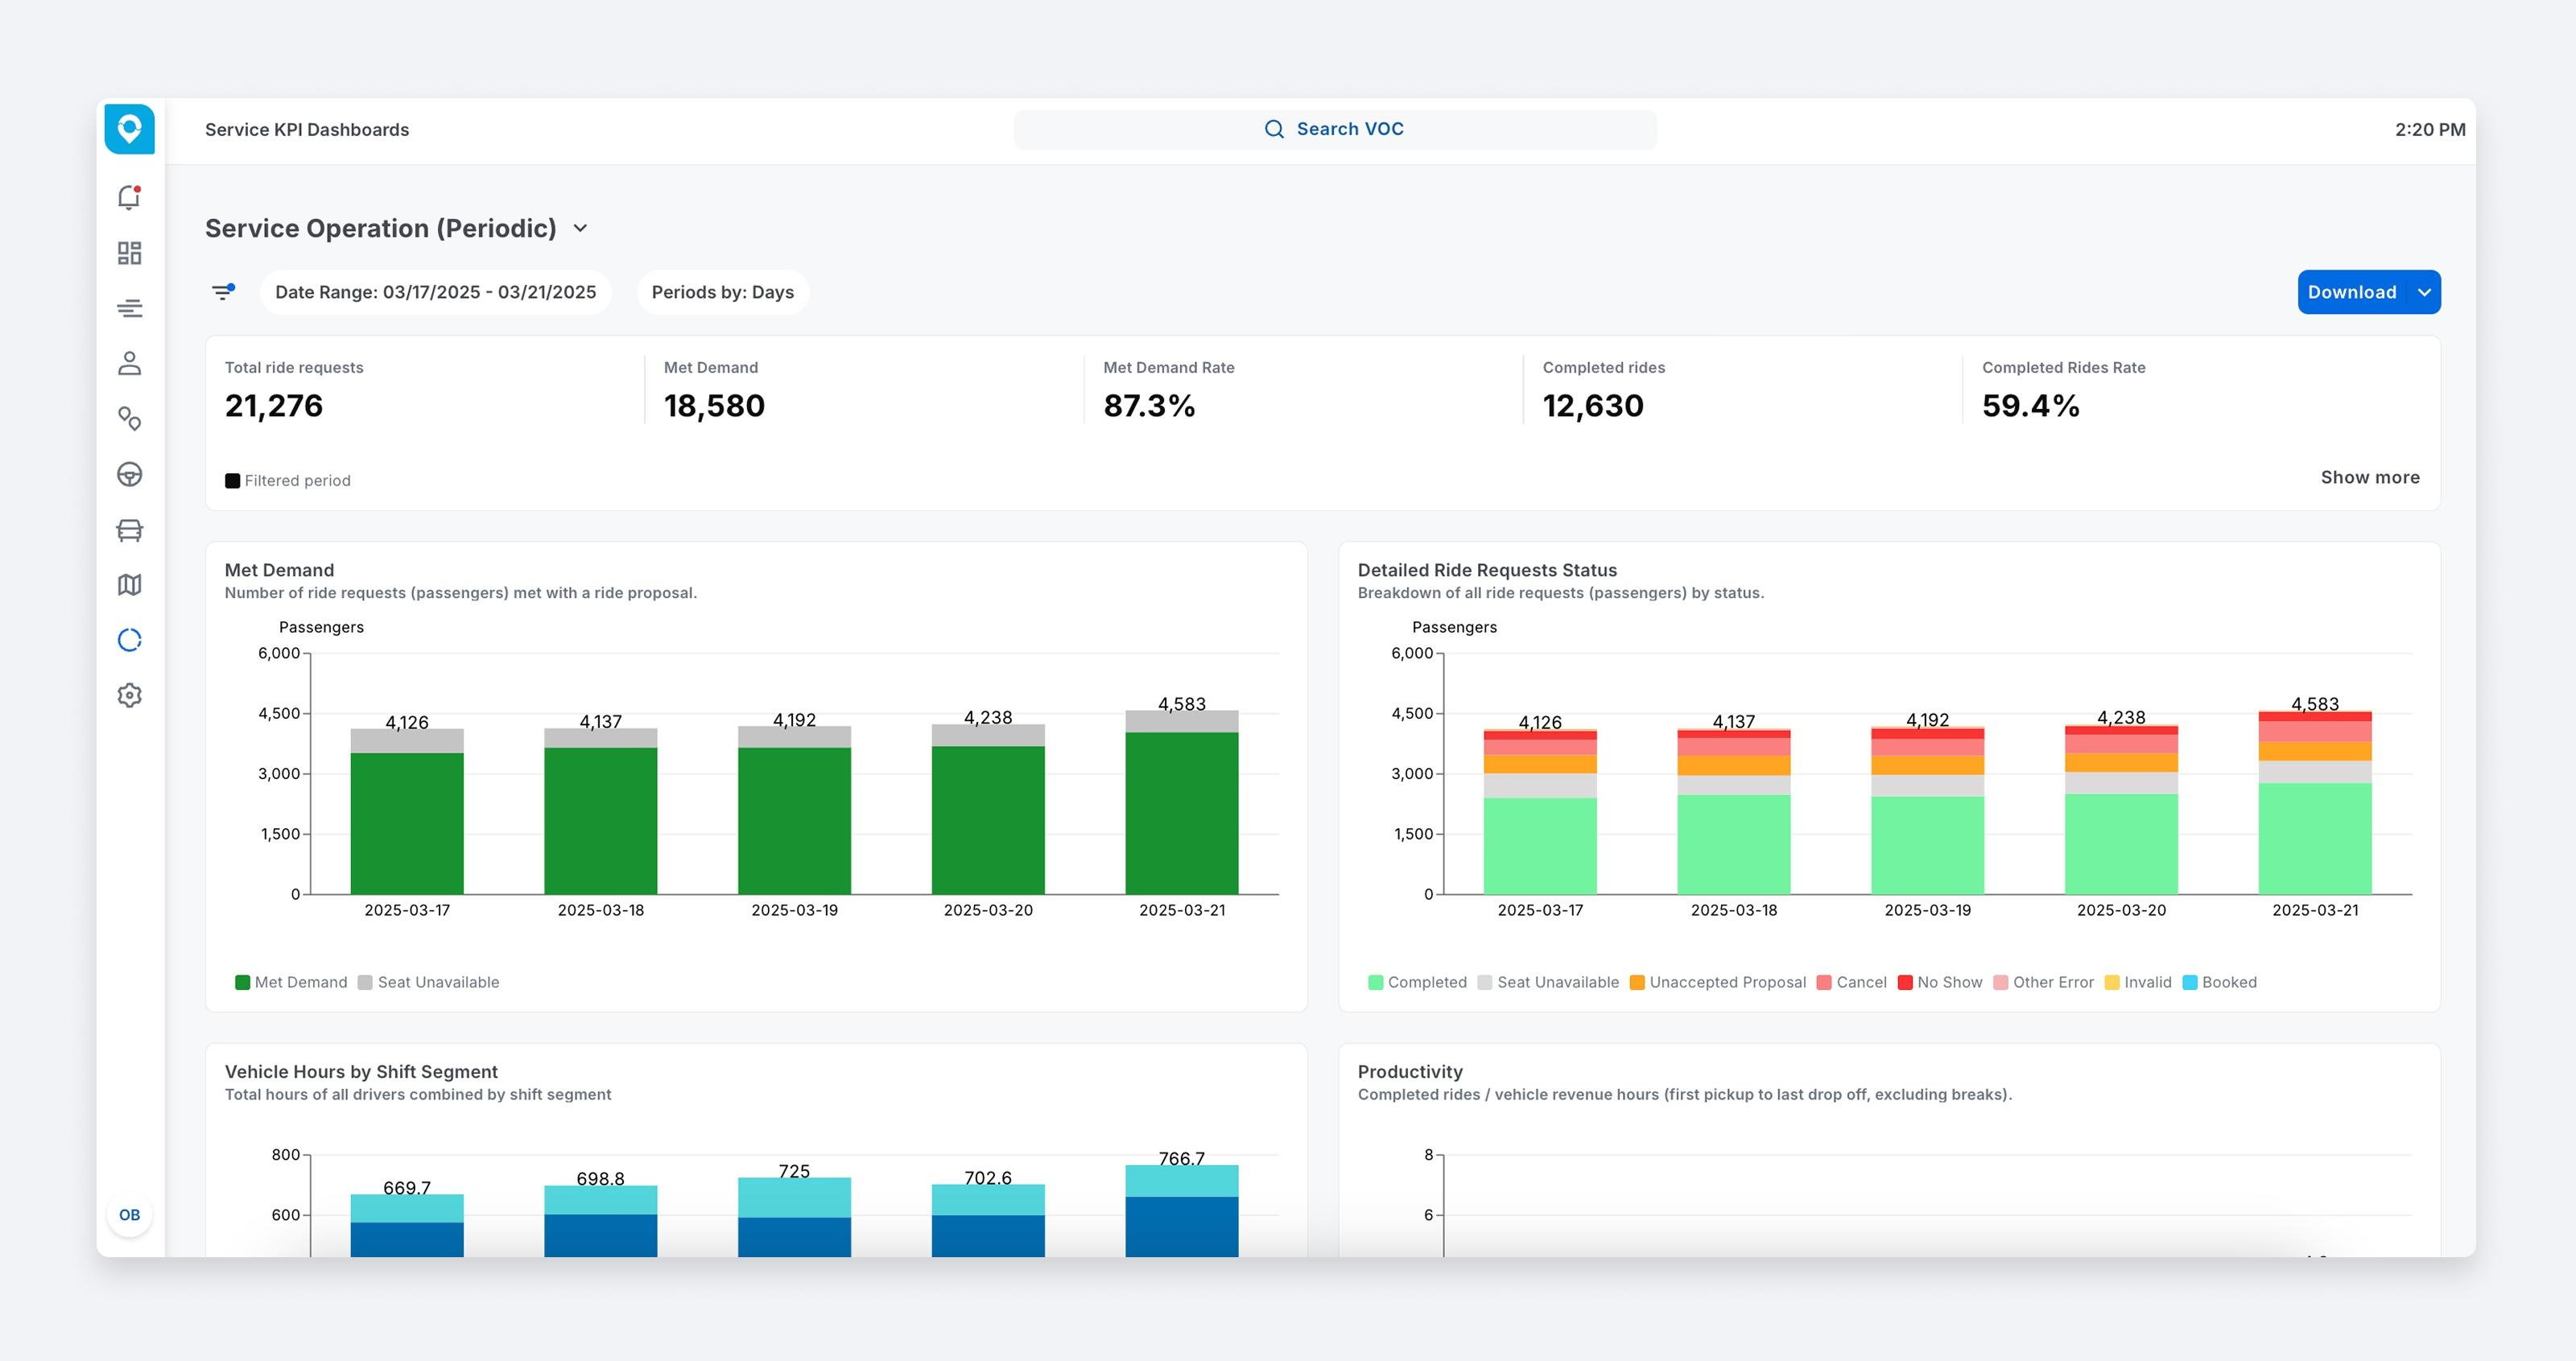Click the OB user avatar button
This screenshot has width=2576, height=1361.
coord(129,1215)
